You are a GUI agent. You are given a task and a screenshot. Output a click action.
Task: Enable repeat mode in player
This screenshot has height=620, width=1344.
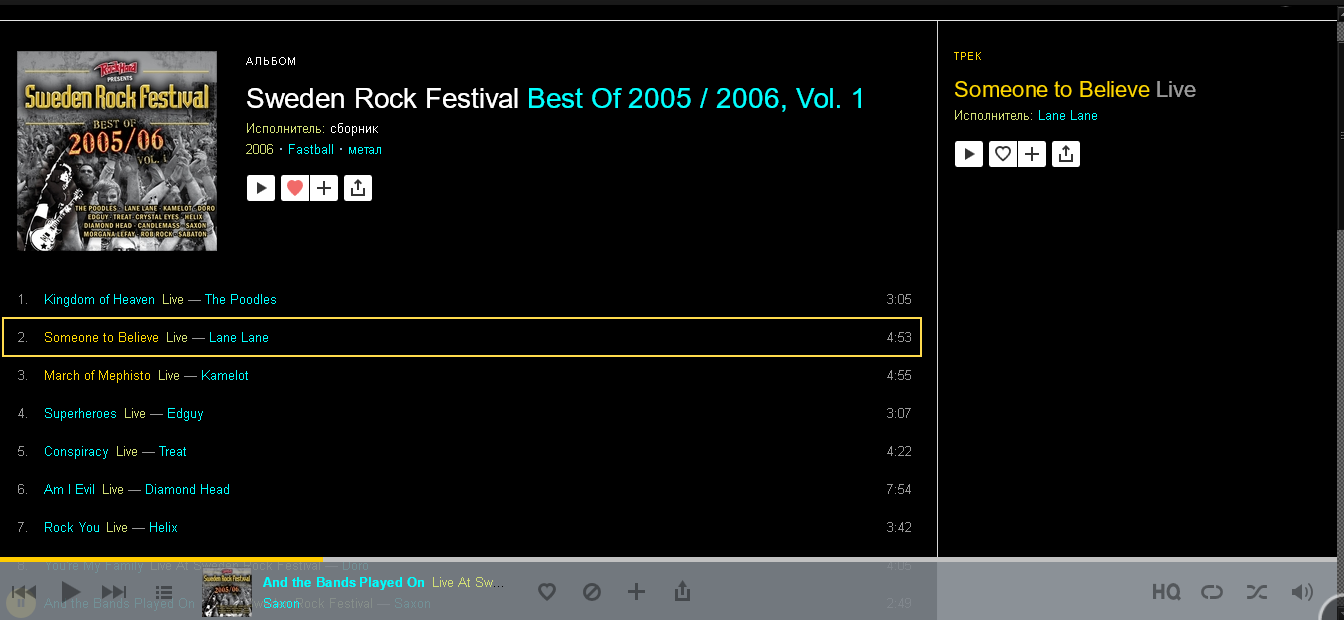1212,592
